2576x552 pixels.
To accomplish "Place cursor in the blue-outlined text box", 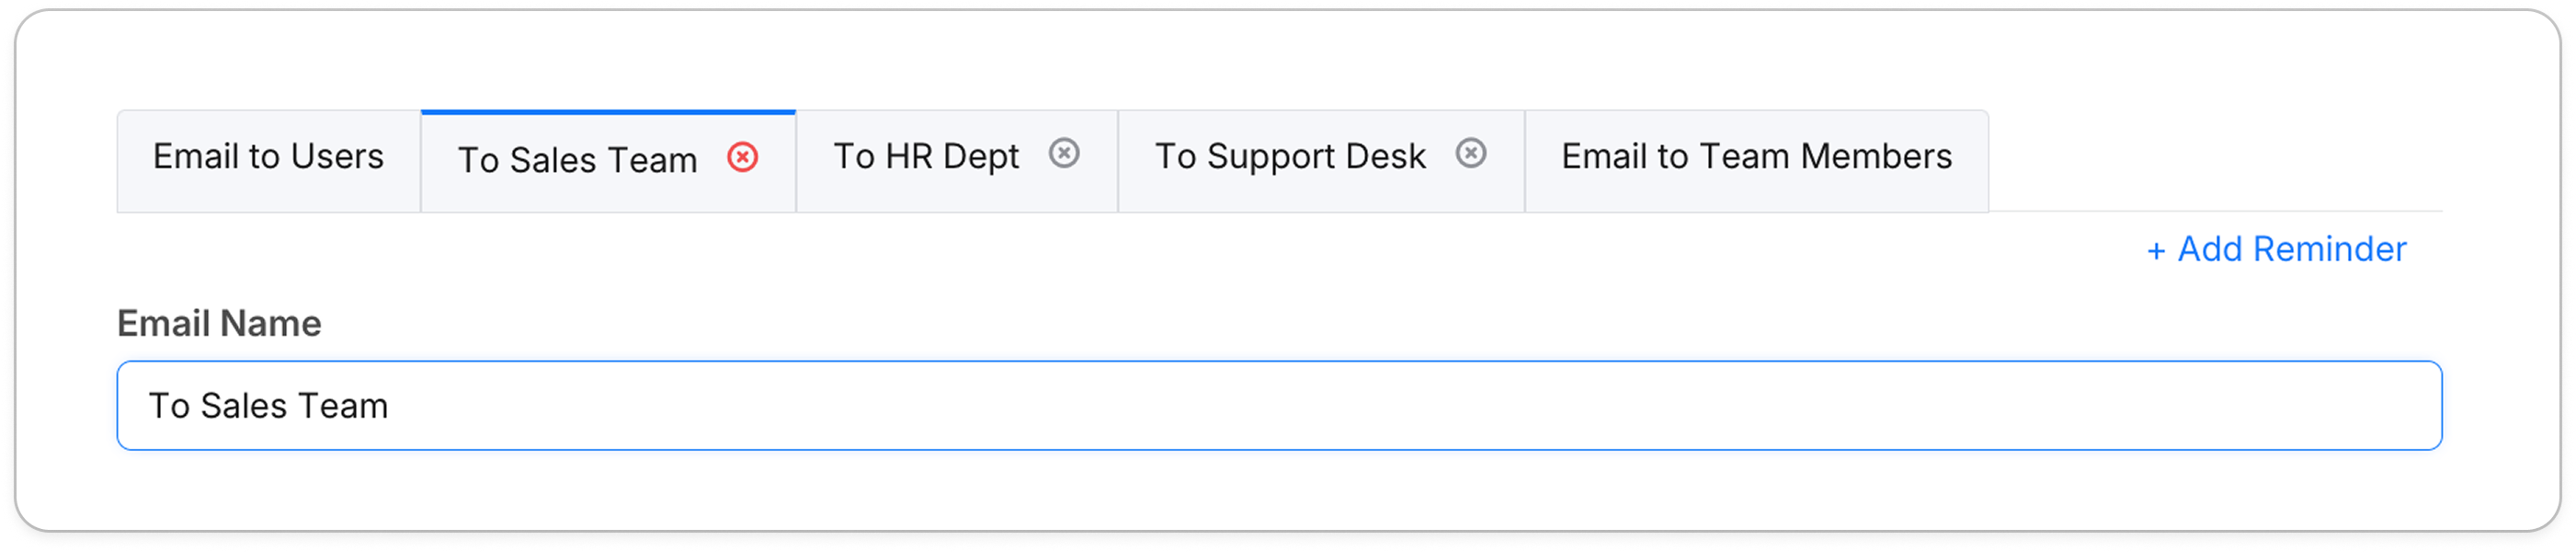I will point(1278,406).
